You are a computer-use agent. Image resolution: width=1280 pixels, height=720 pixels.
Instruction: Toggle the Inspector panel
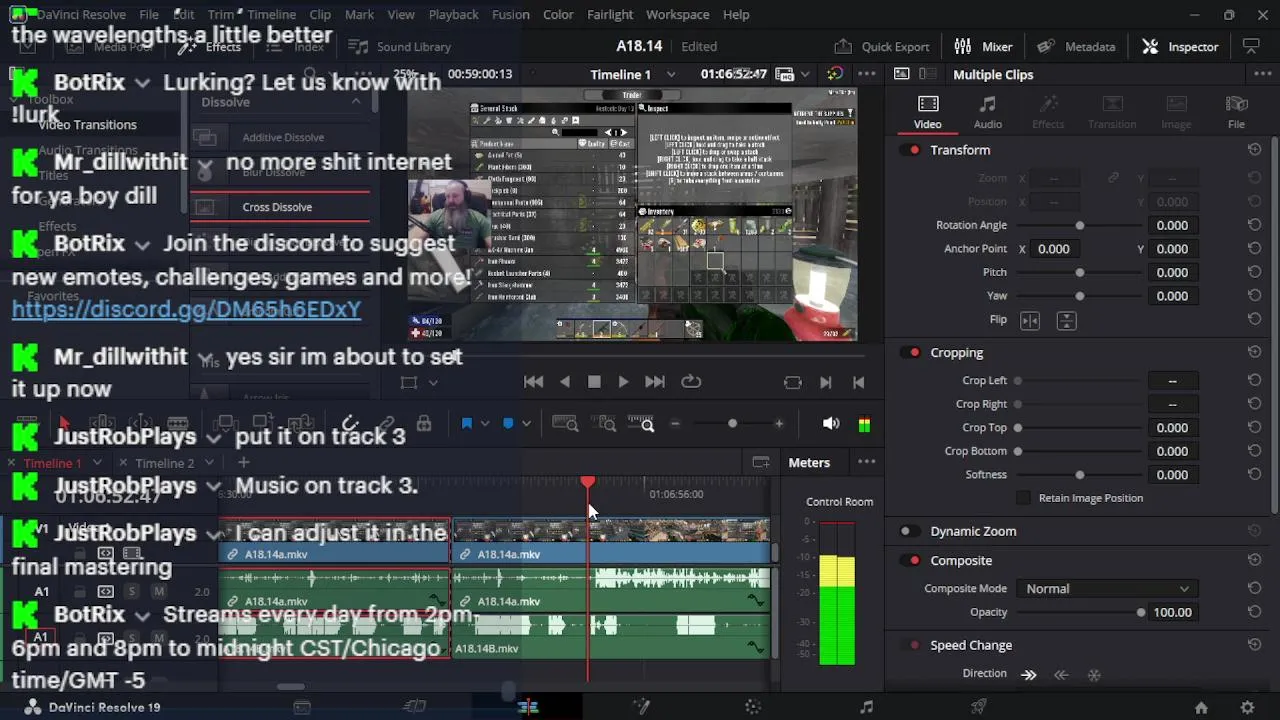click(1180, 46)
